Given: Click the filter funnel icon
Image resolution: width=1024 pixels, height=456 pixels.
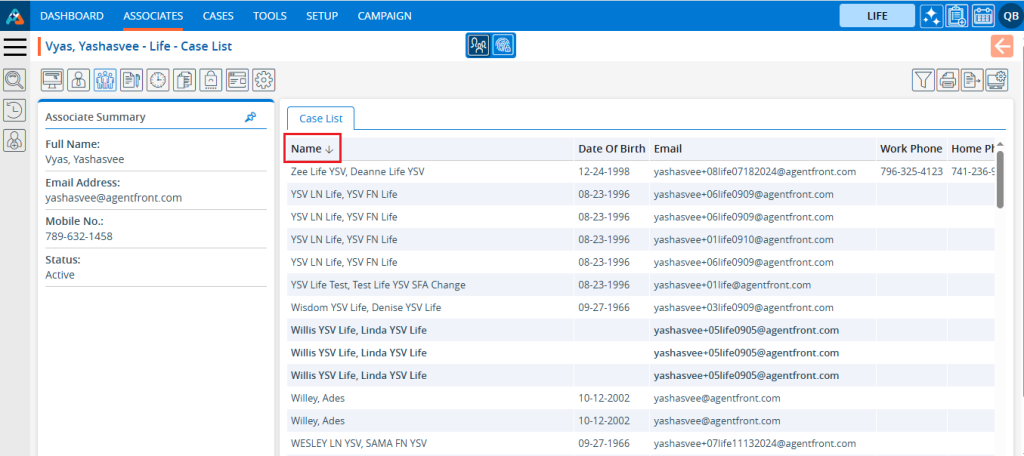Looking at the screenshot, I should pos(923,80).
